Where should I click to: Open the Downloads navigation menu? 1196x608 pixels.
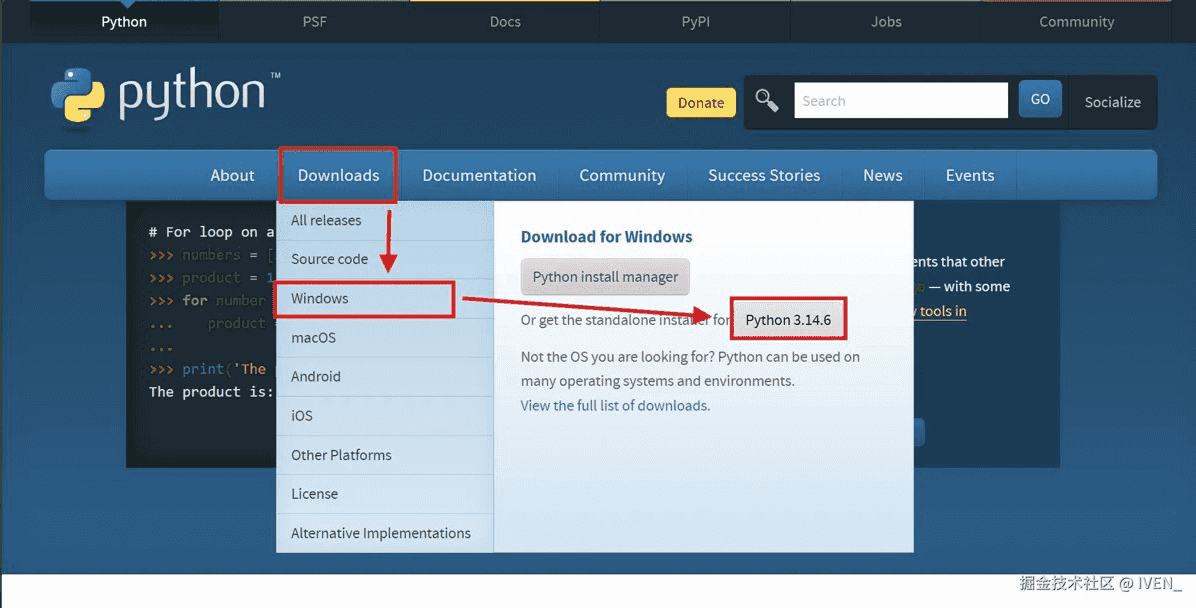tap(338, 175)
